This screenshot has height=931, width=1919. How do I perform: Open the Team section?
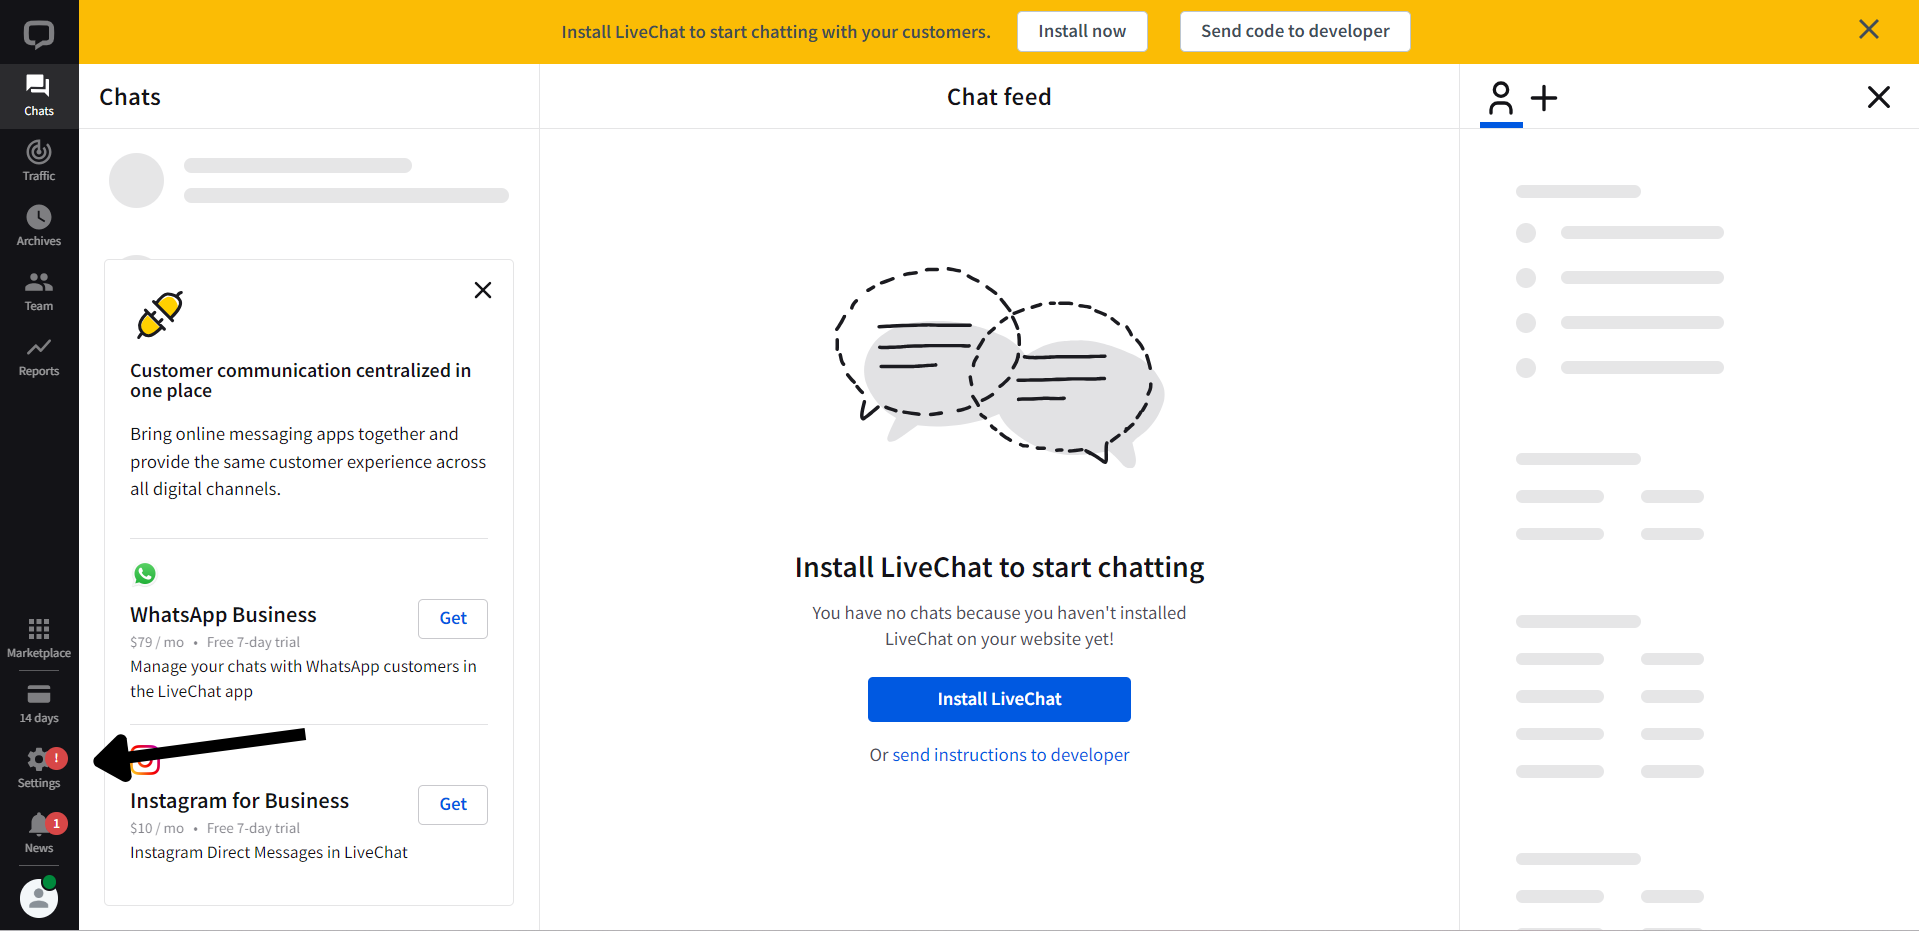tap(39, 291)
